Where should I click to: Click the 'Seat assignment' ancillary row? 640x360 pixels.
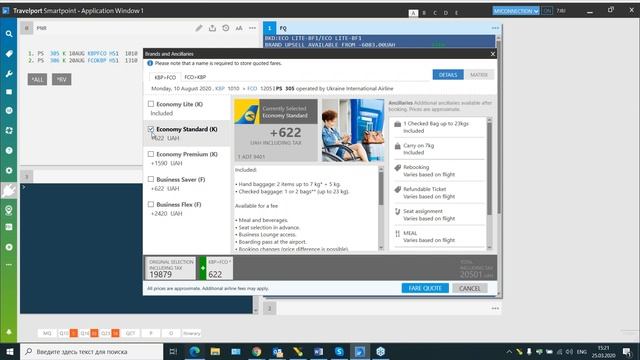[x=438, y=215]
